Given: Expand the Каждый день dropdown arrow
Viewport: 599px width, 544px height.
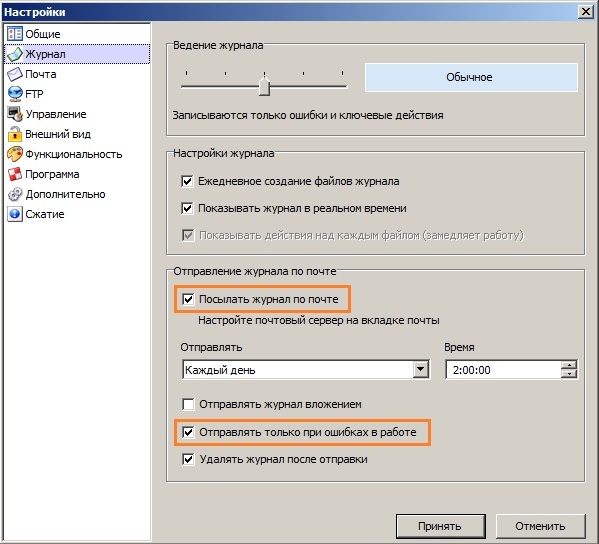Looking at the screenshot, I should pyautogui.click(x=421, y=369).
